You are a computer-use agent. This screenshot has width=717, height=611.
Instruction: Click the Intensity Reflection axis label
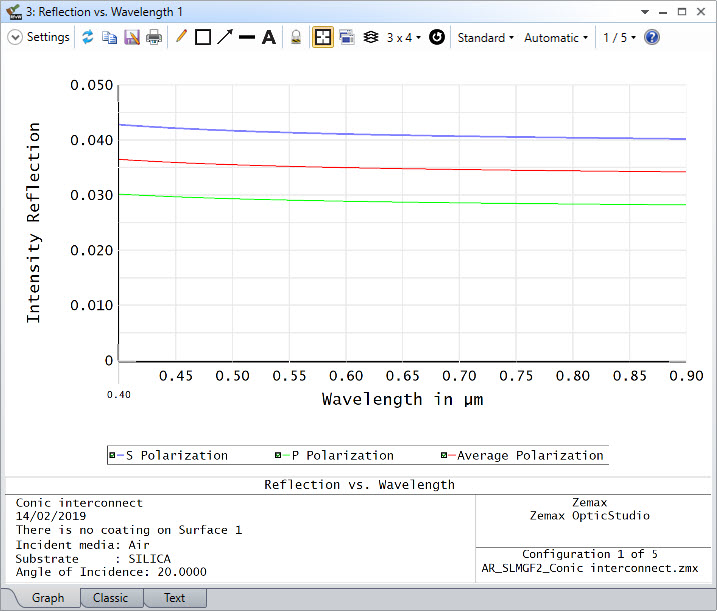point(33,223)
